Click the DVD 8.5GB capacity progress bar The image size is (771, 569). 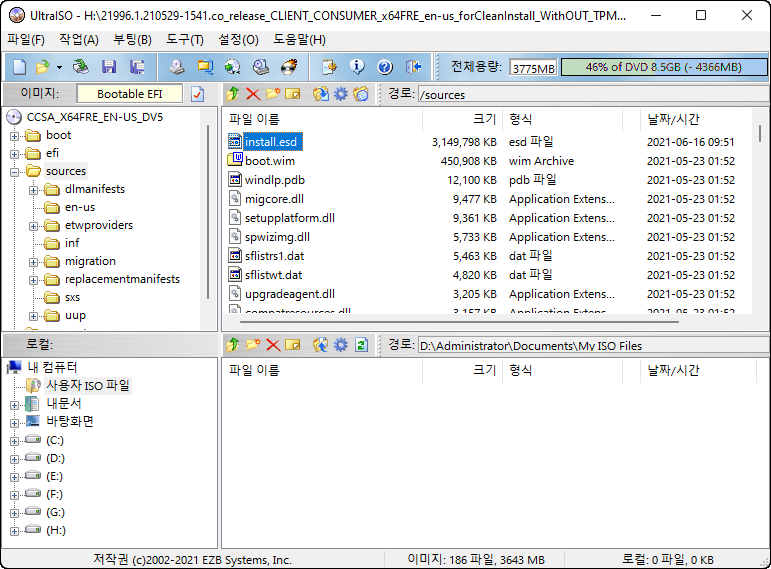(664, 67)
